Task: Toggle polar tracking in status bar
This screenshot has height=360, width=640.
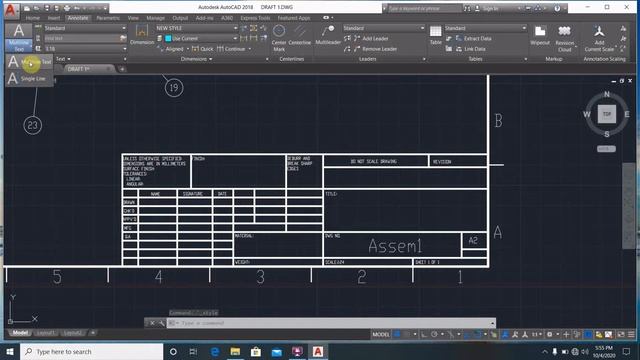Action: coord(434,334)
